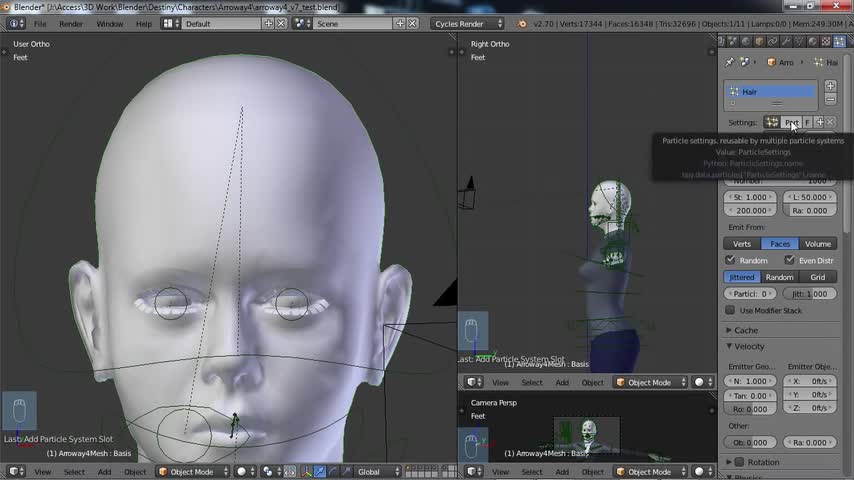Add a new particle system slot
This screenshot has height=480, width=854.
(x=830, y=86)
